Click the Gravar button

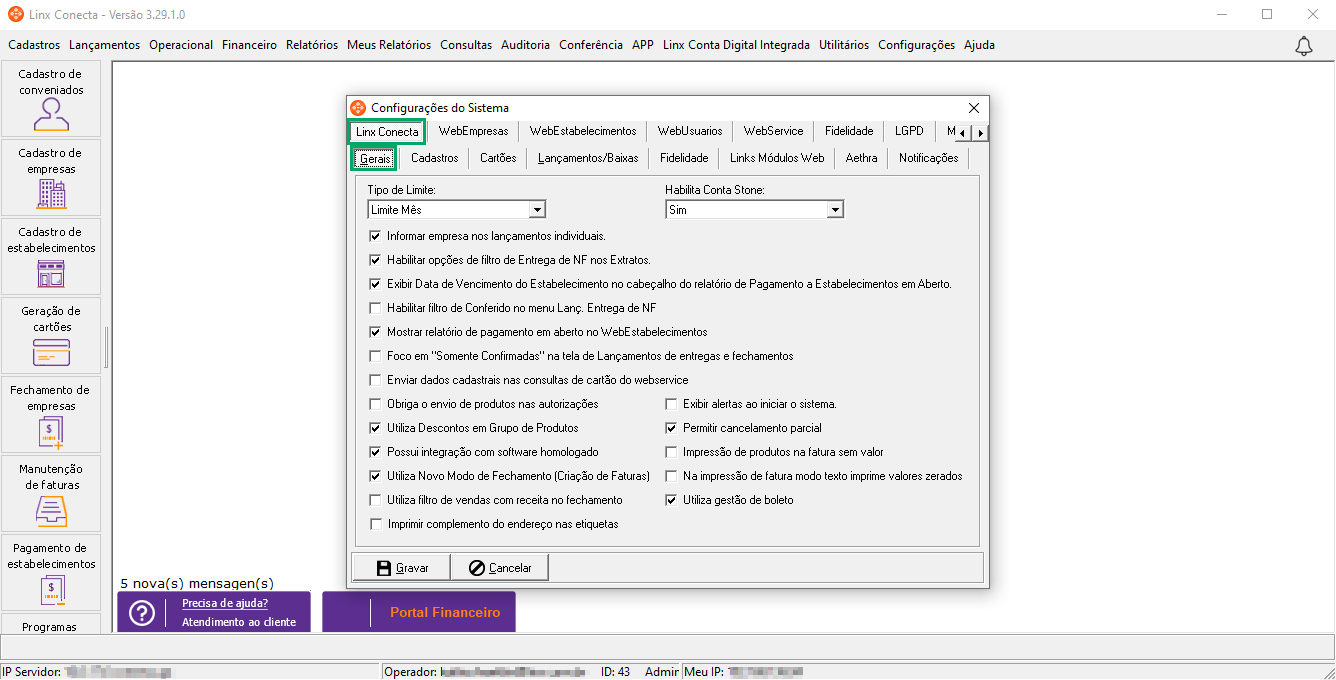coord(402,567)
